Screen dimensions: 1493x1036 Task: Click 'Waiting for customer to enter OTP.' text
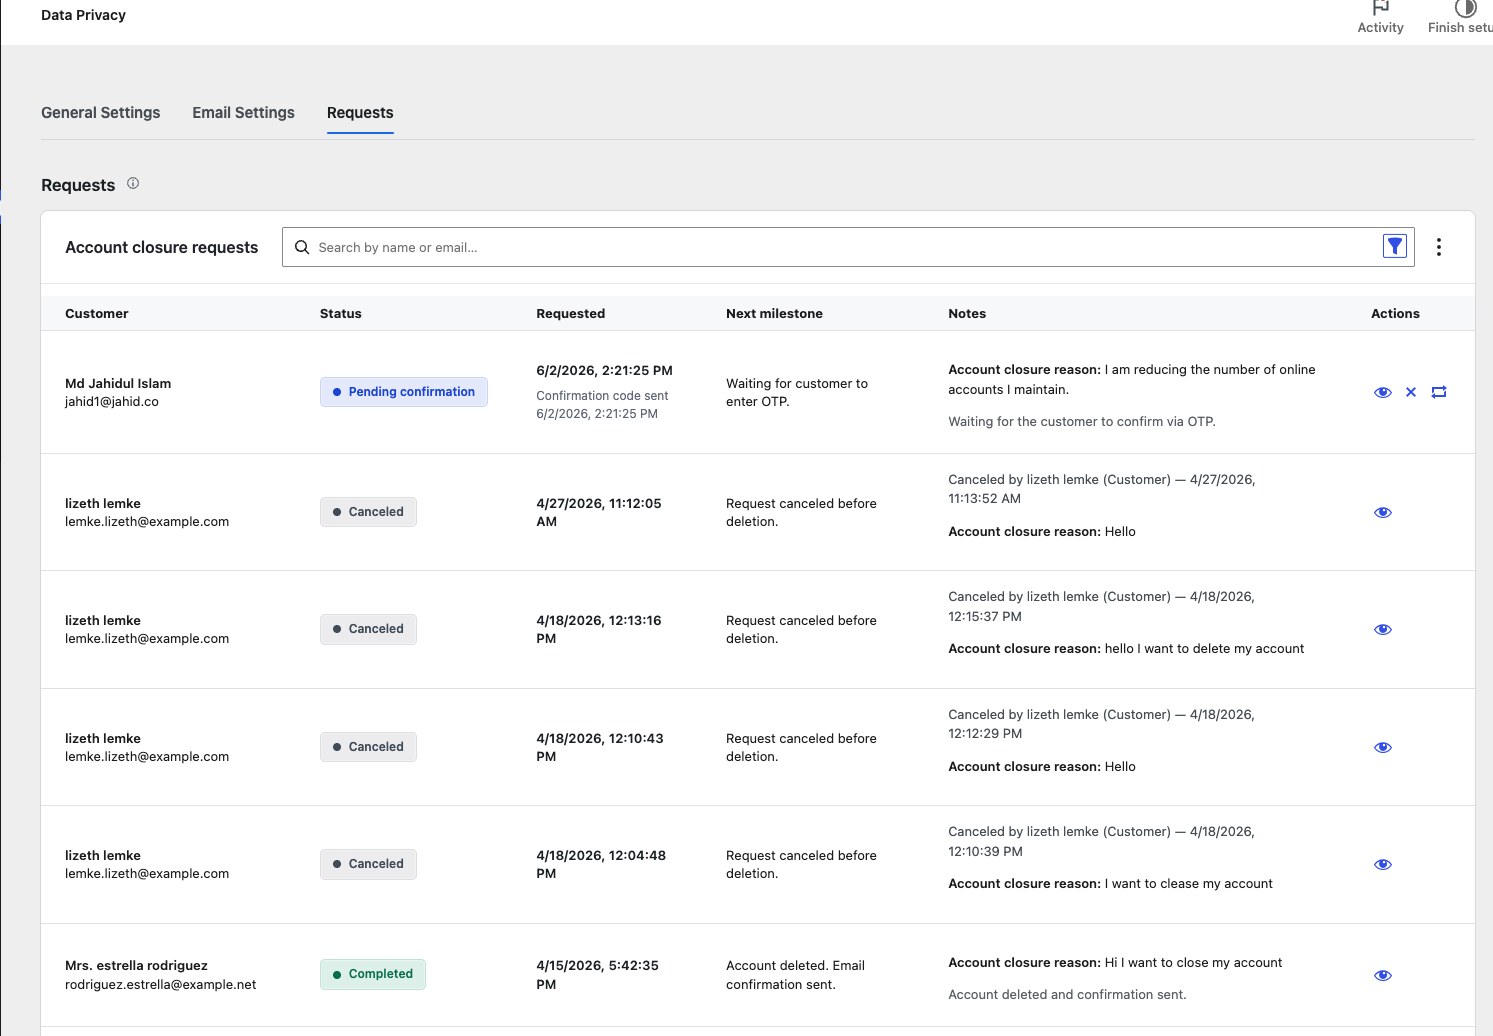[x=797, y=393]
